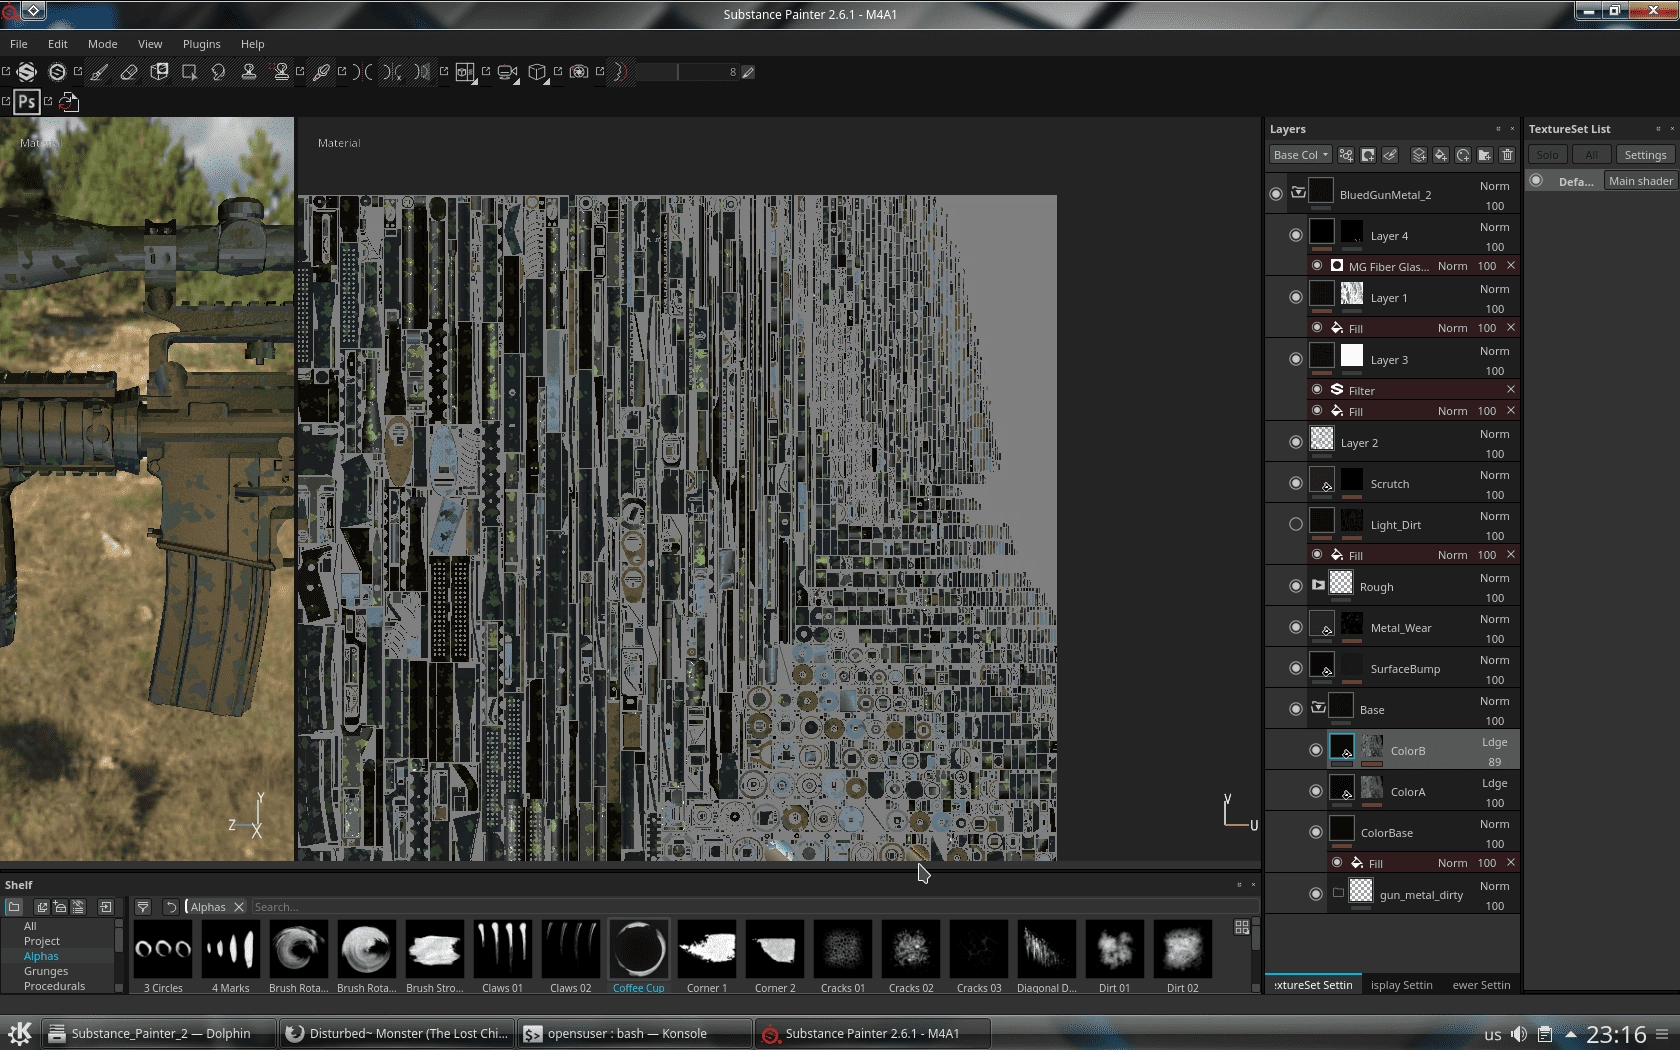Open the Material channel dropdown in 2D view
Screen dimensions: 1680x1050
click(x=339, y=143)
